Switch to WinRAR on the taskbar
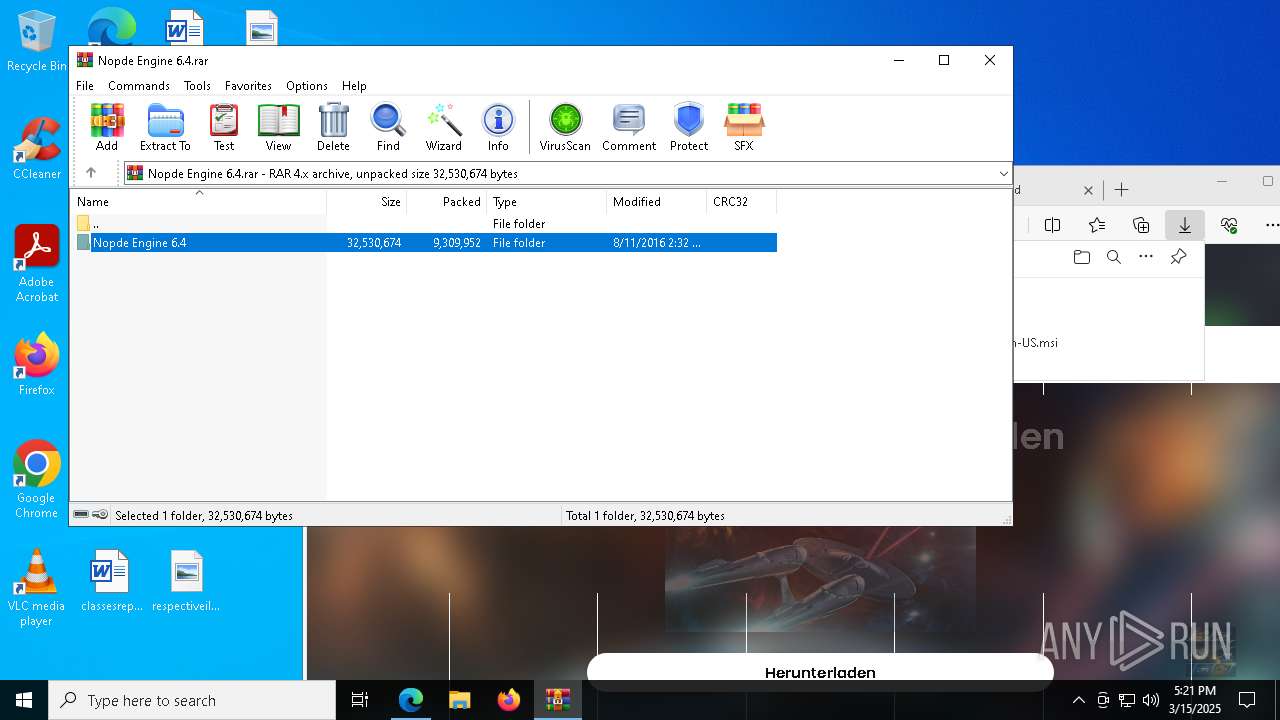The width and height of the screenshot is (1280, 720). [557, 700]
